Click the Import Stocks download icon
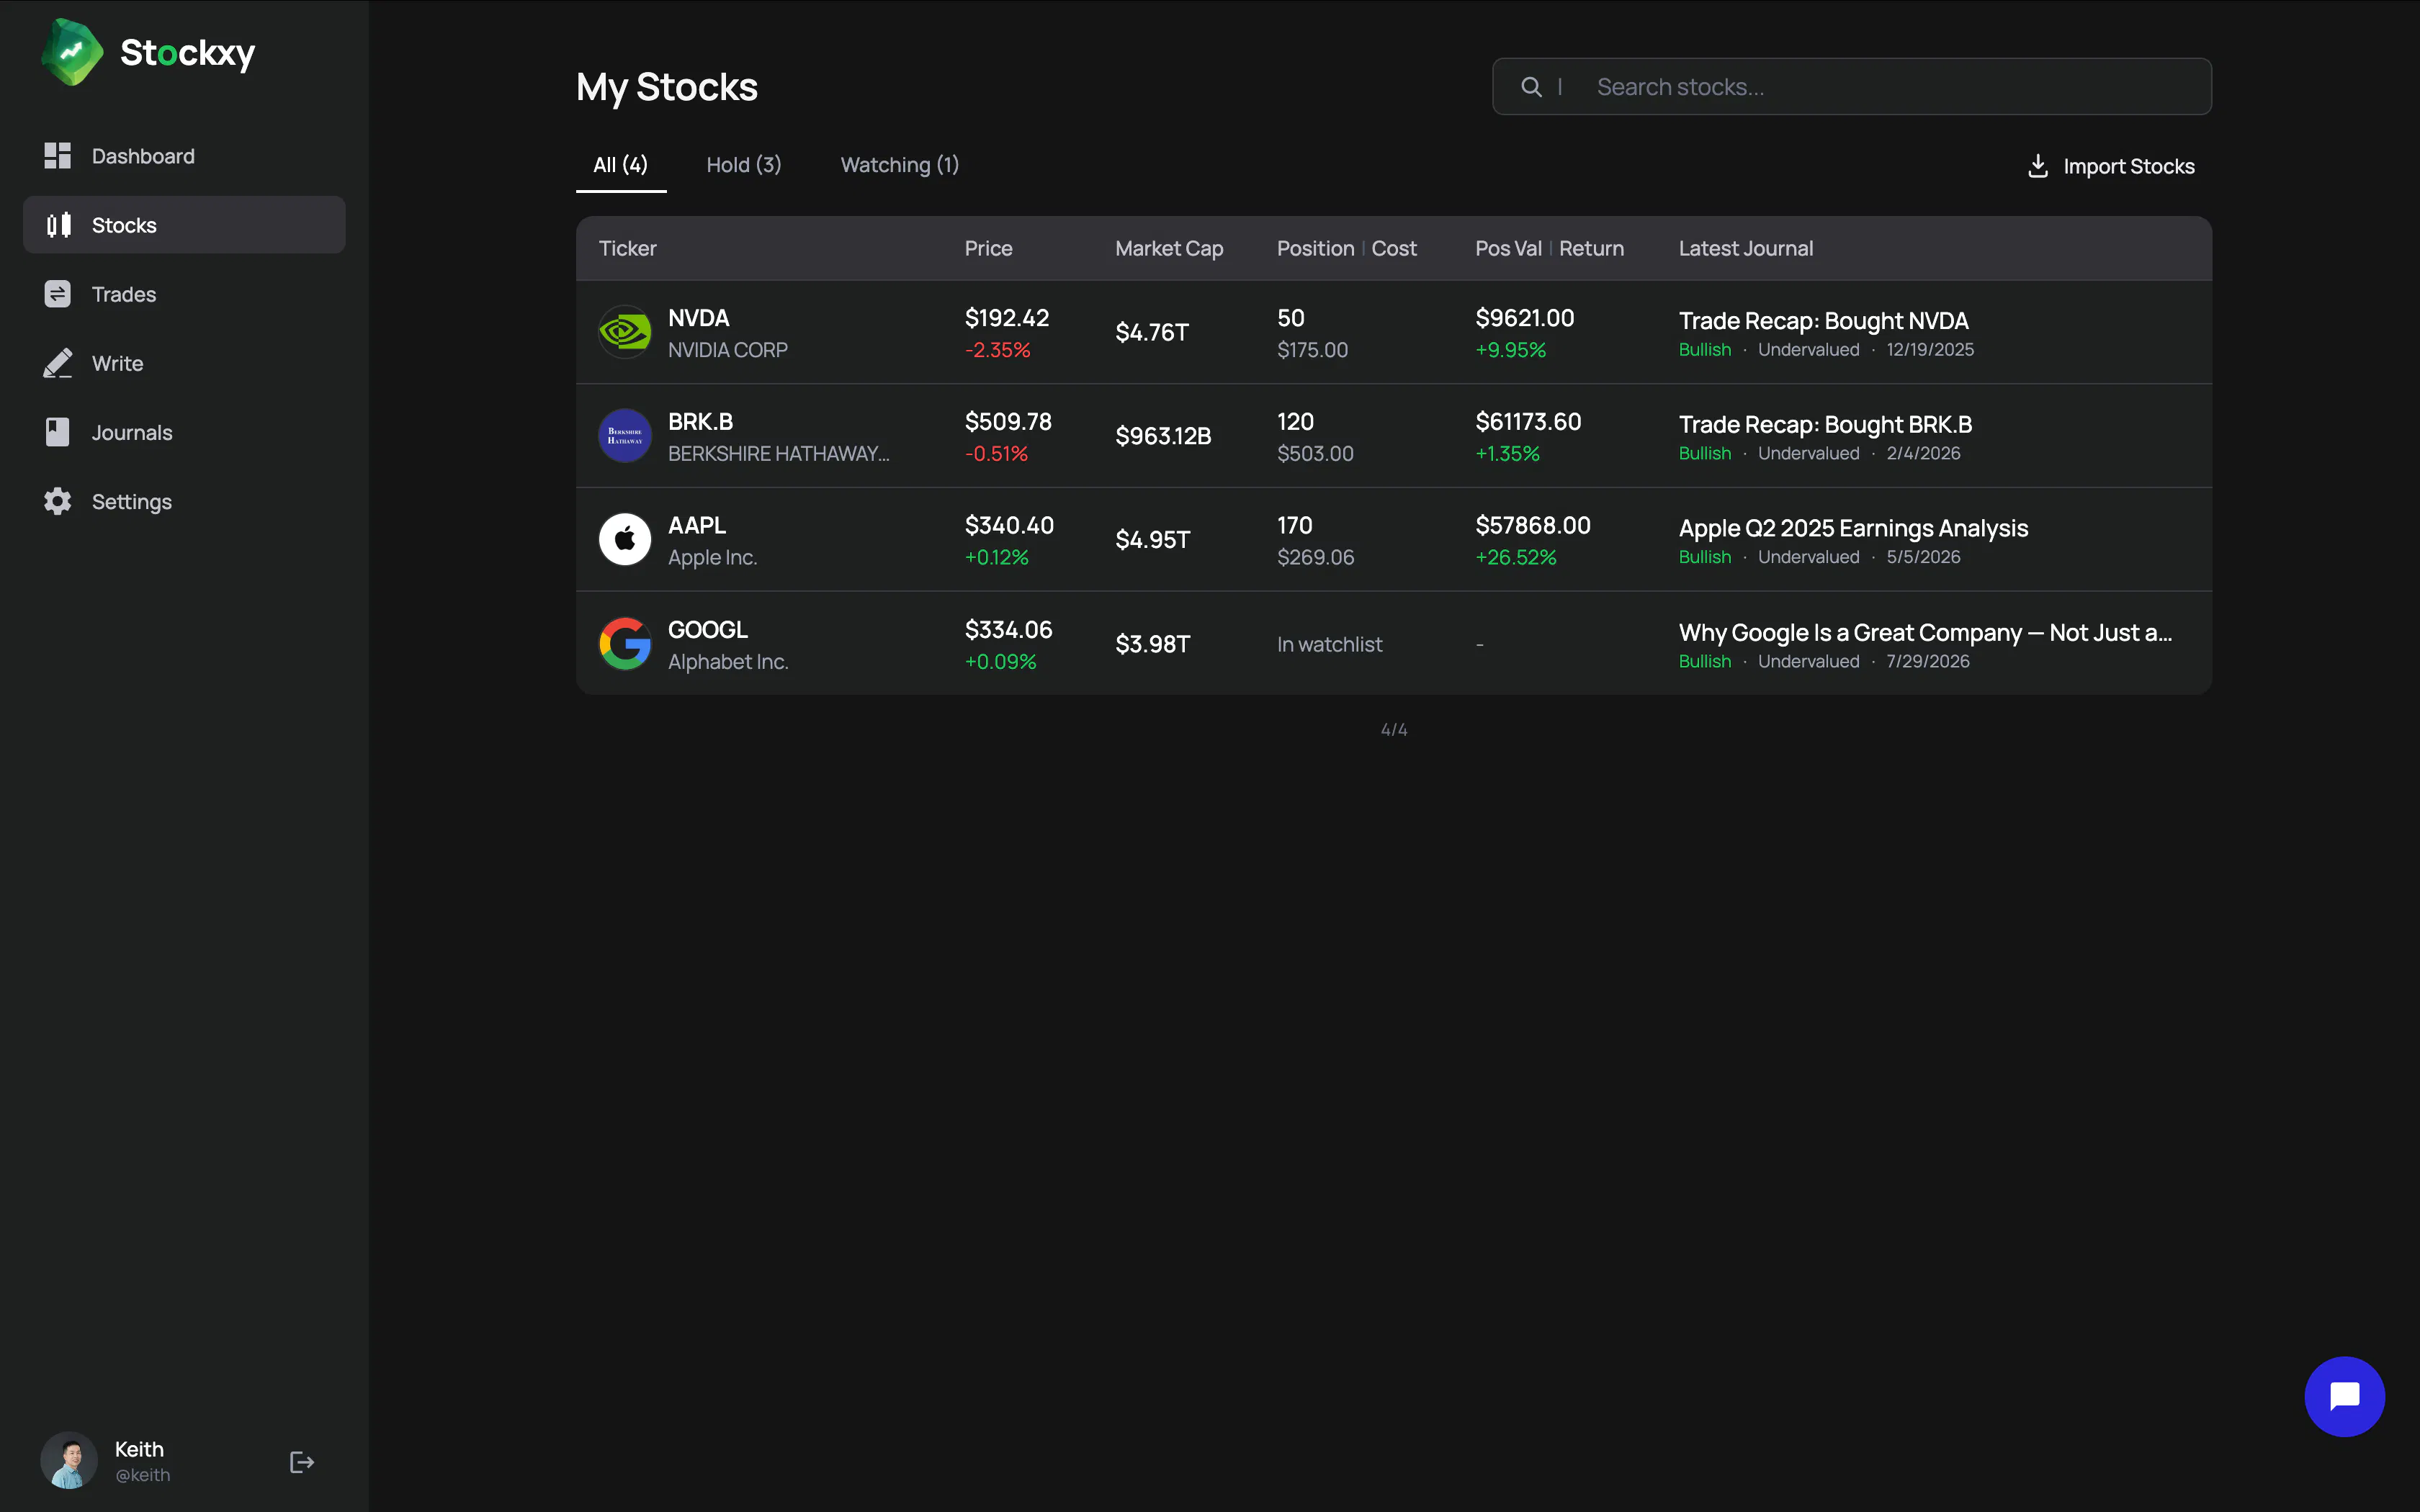The width and height of the screenshot is (2420, 1512). click(2038, 166)
